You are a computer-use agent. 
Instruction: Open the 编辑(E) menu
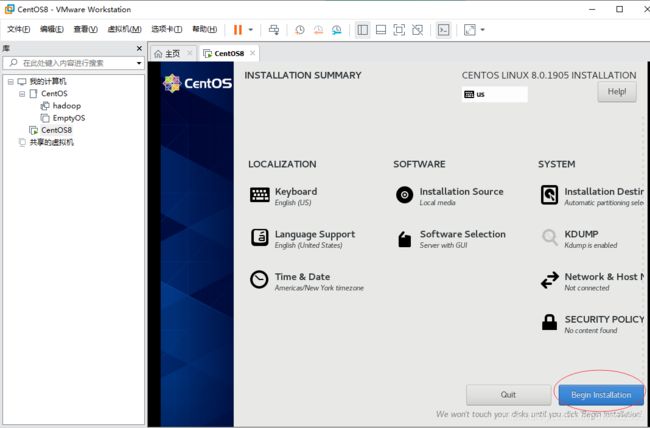pos(52,29)
